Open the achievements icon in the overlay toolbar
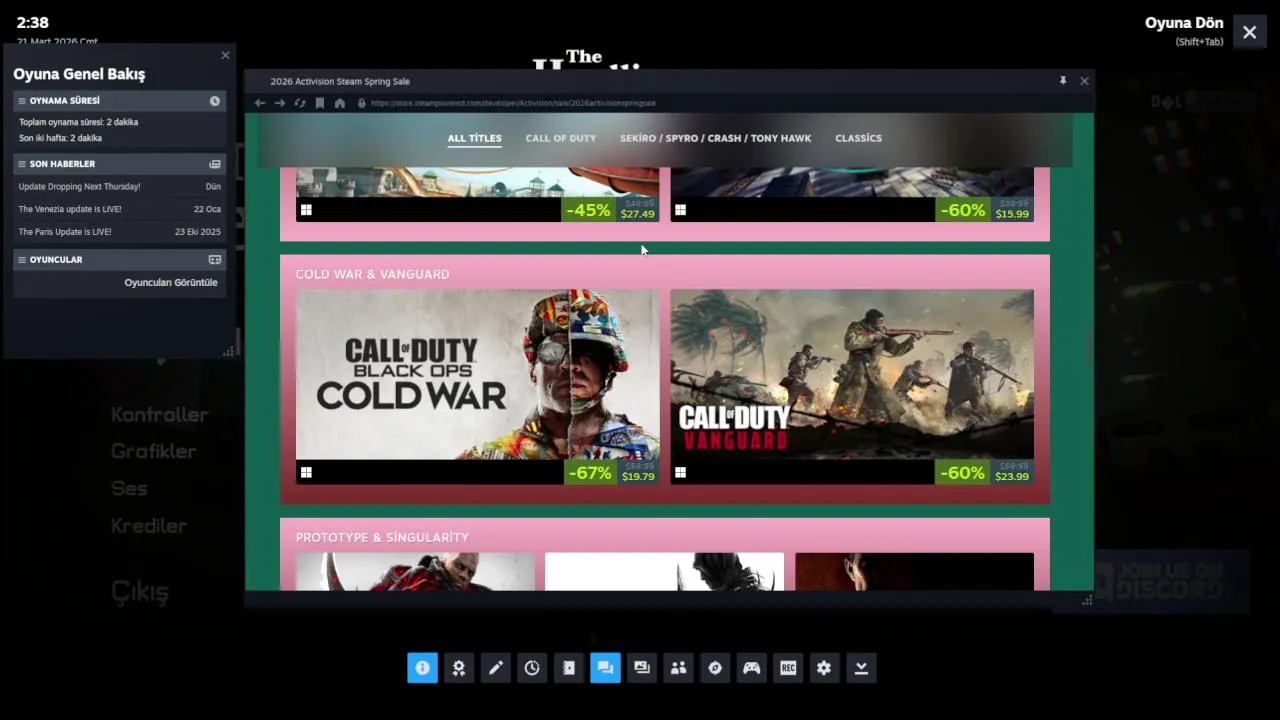This screenshot has height=720, width=1280. coord(459,668)
